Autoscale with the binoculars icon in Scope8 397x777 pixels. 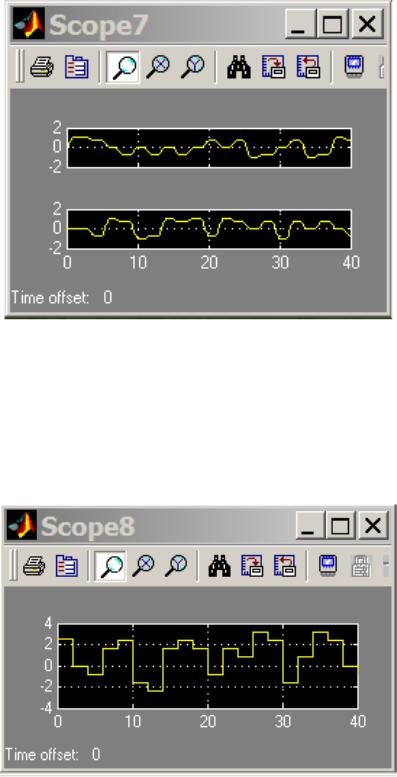220,566
